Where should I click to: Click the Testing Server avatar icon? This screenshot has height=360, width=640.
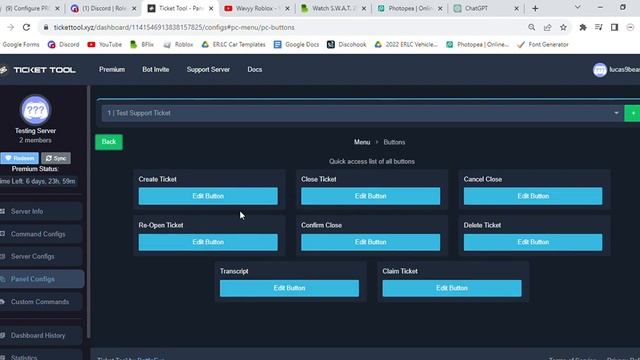[36, 110]
